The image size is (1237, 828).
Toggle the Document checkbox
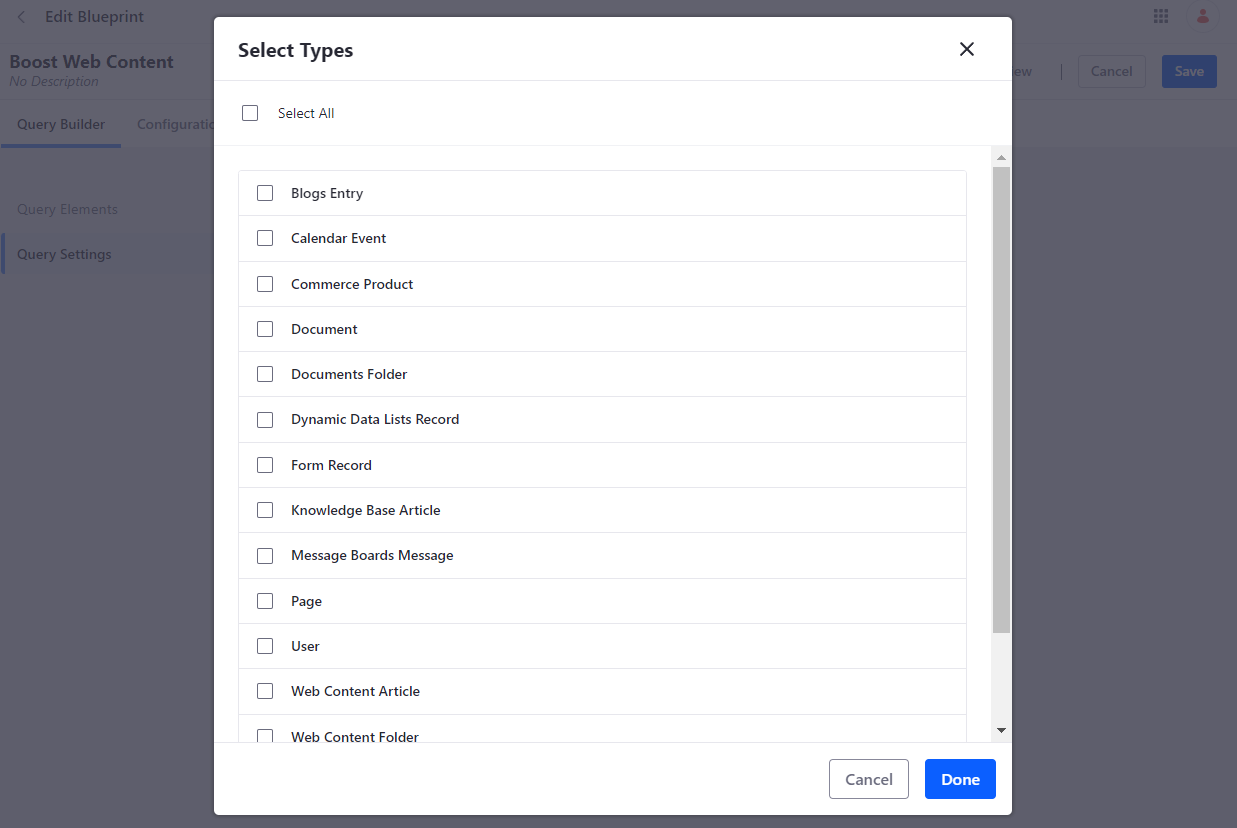[x=265, y=329]
